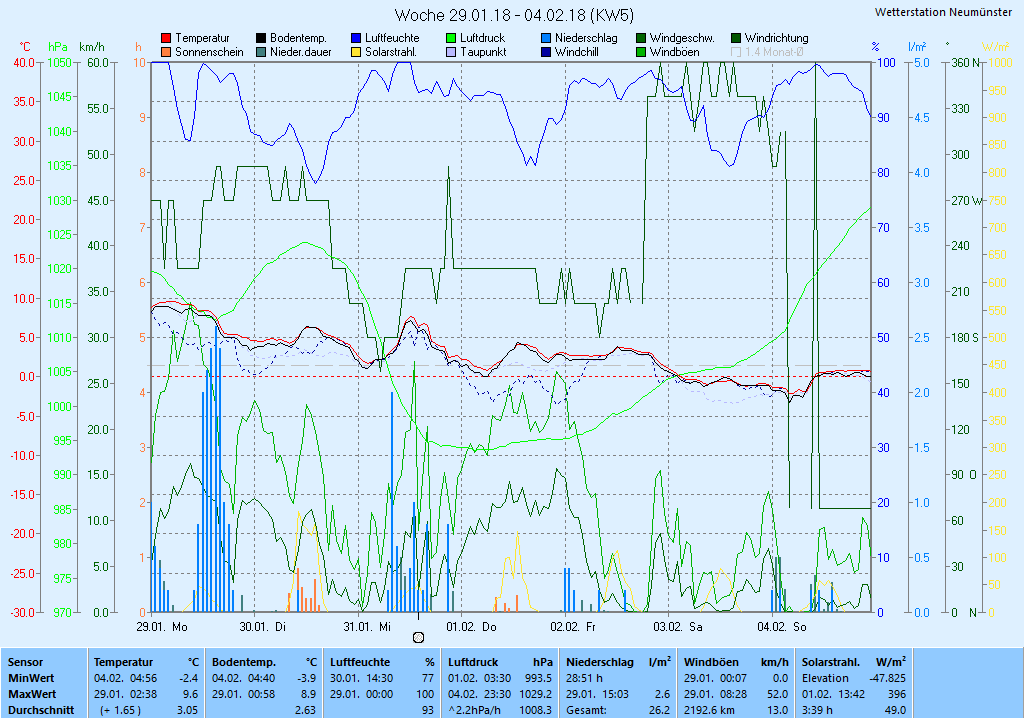1024x718 pixels.
Task: Click the circle time marker below the x-axis
Action: [x=418, y=636]
